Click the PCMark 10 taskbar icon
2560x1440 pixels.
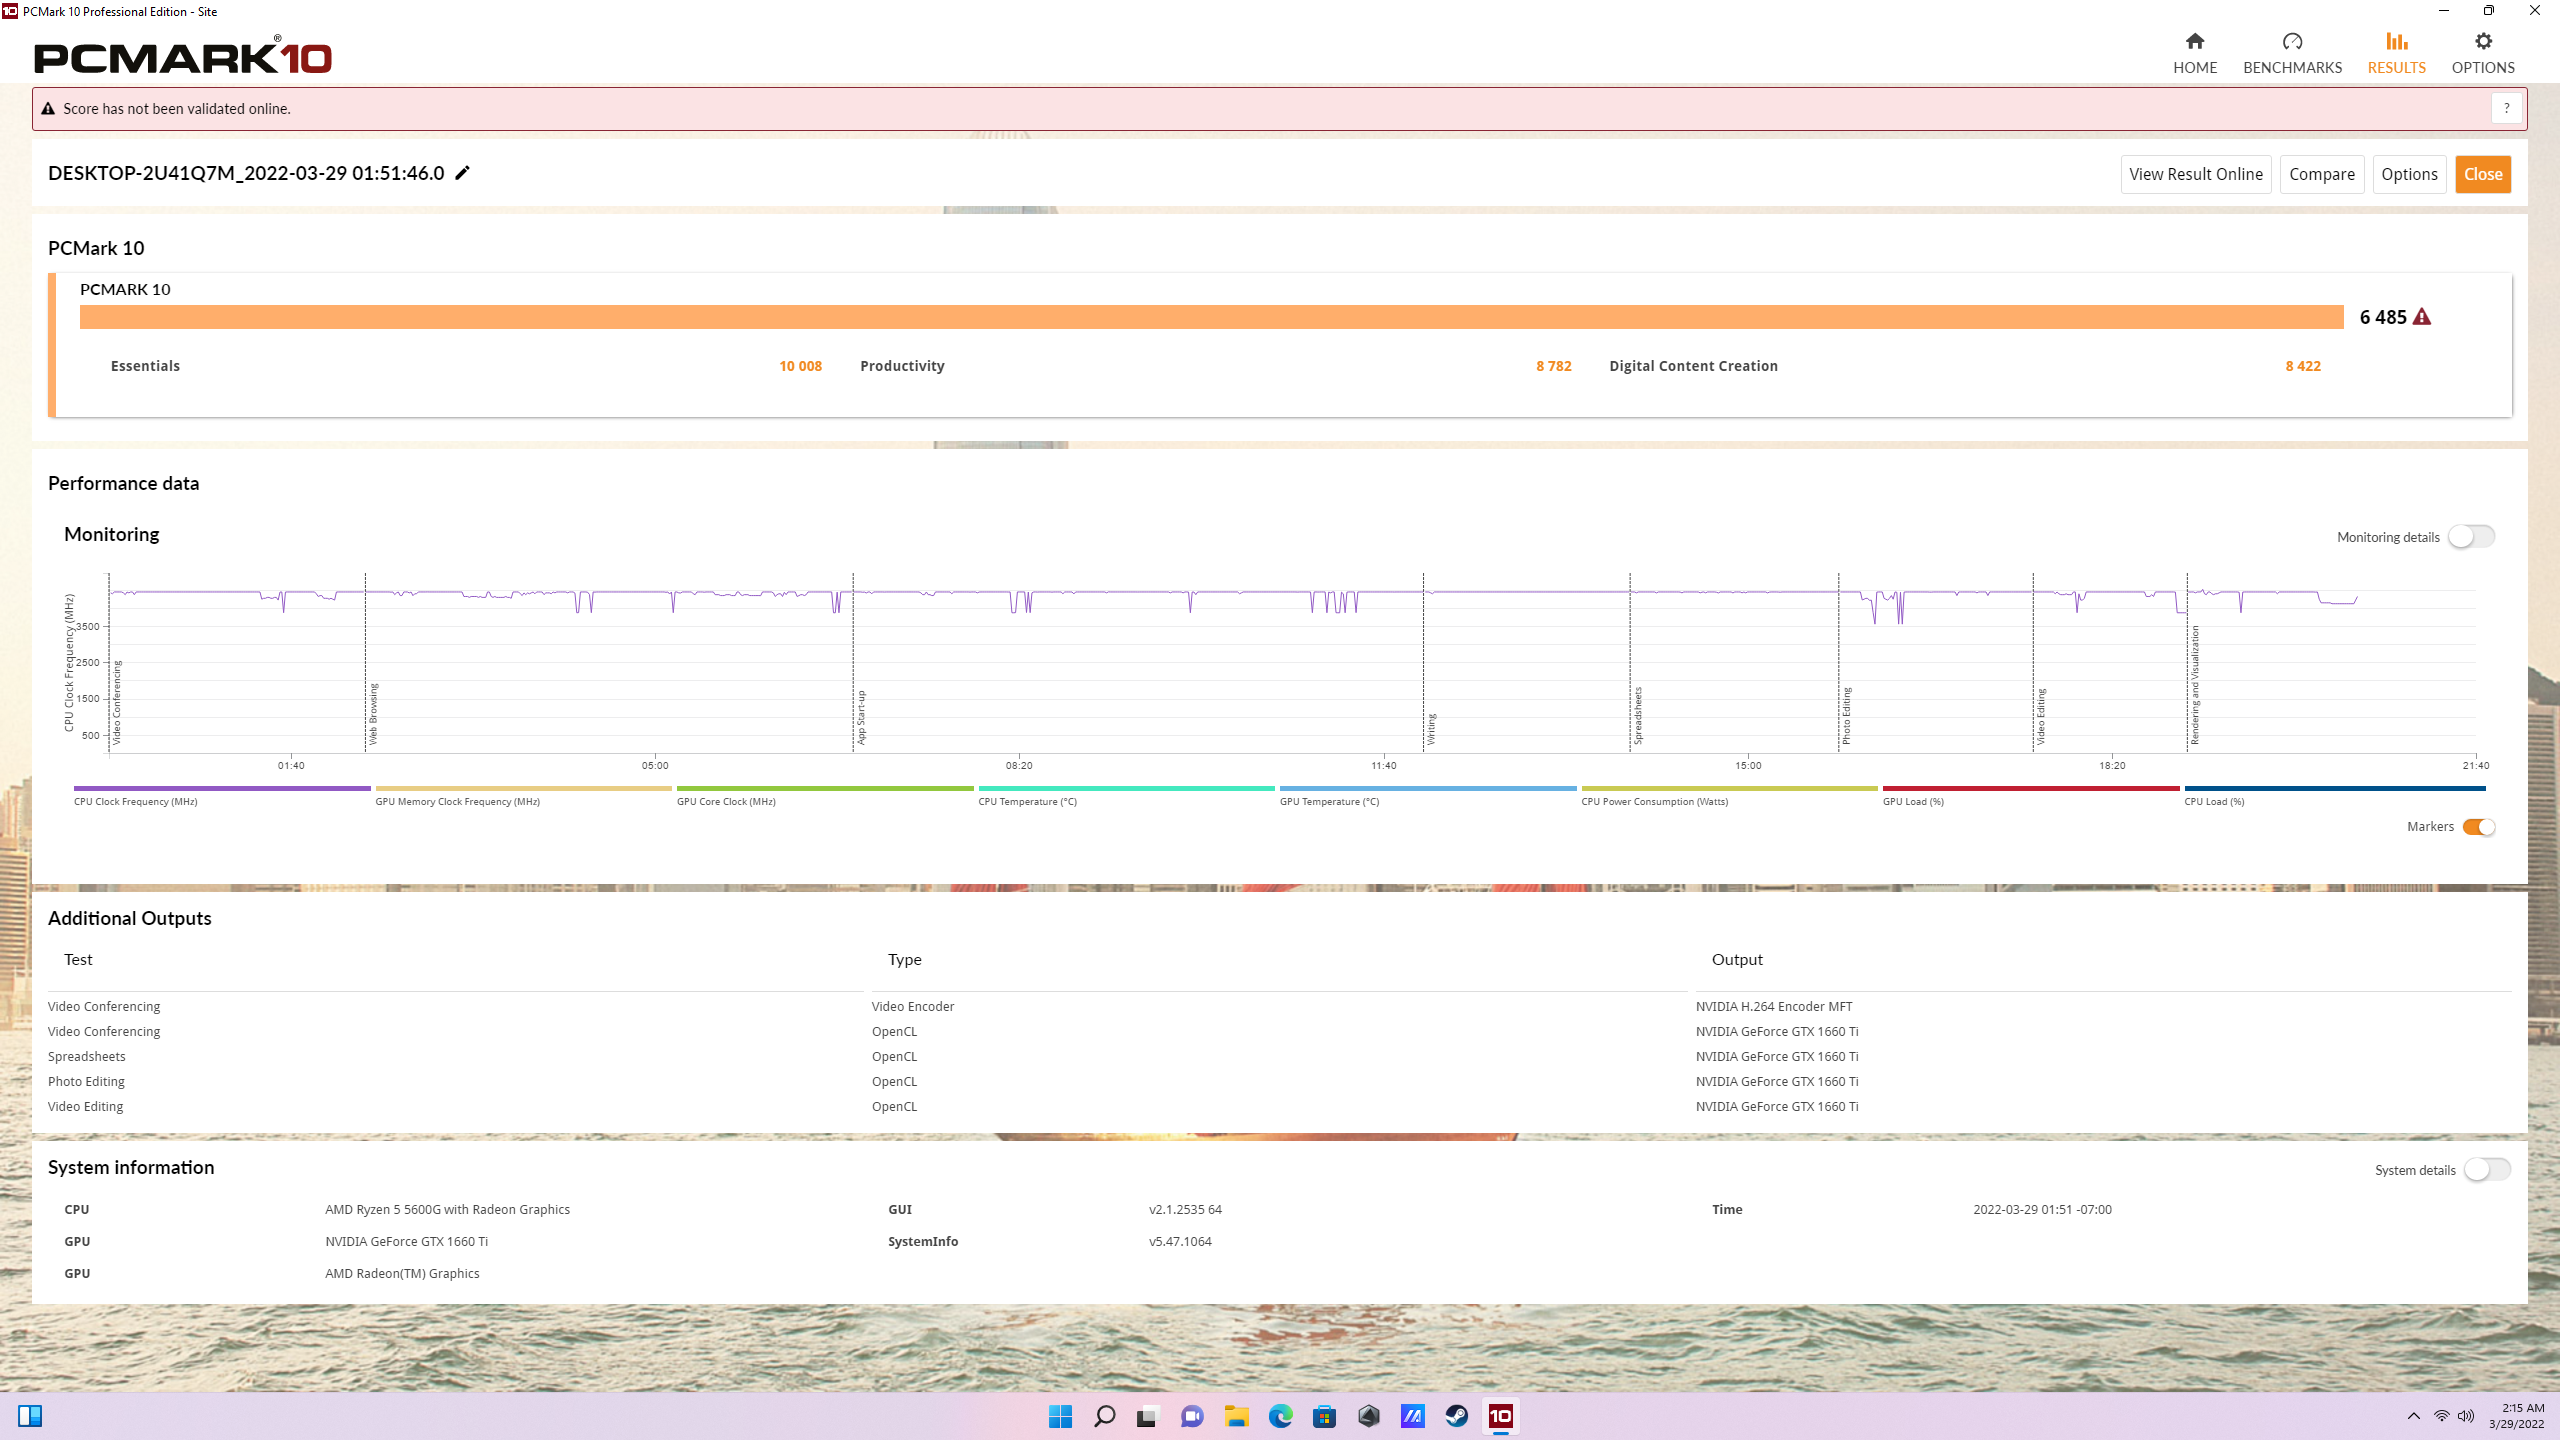click(x=1500, y=1416)
